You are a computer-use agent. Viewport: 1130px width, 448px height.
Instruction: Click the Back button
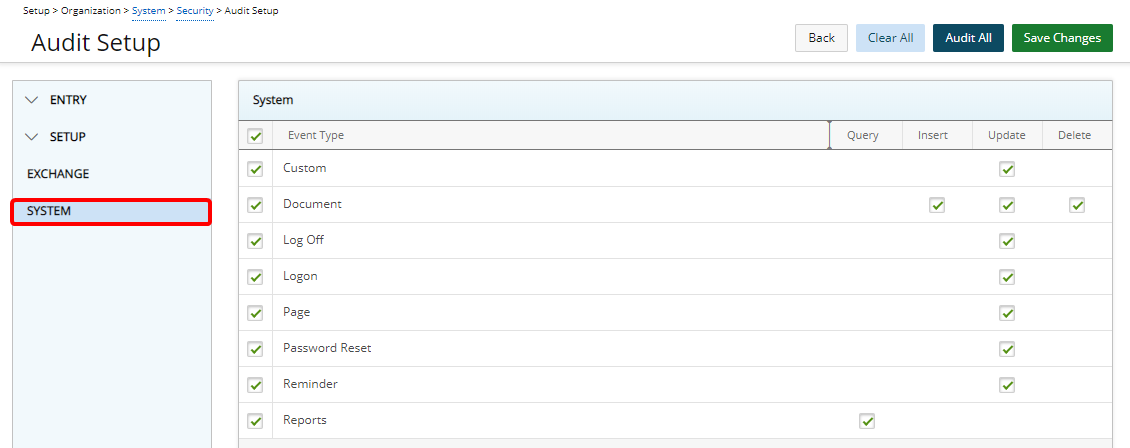tap(821, 38)
